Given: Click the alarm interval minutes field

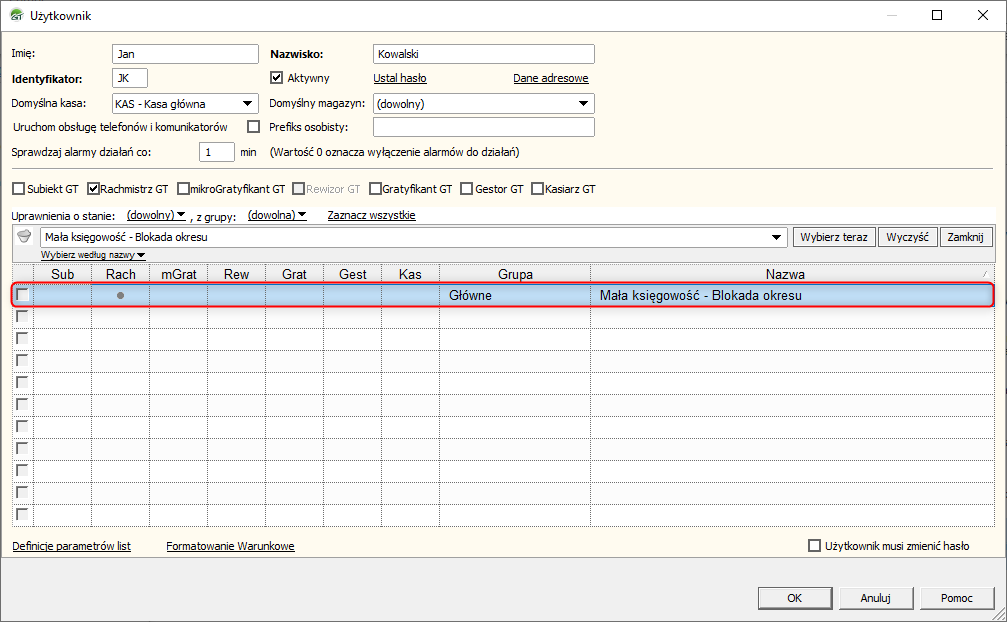Looking at the screenshot, I should [x=216, y=152].
